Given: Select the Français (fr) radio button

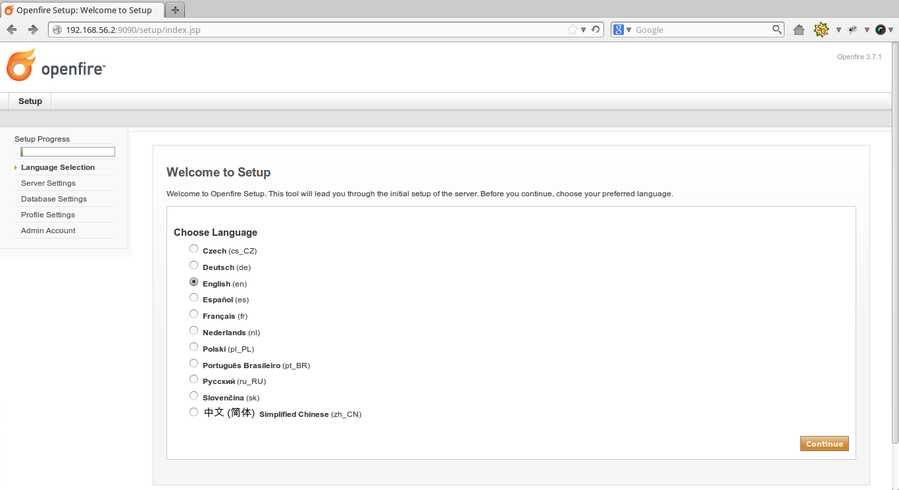Looking at the screenshot, I should click(x=194, y=314).
